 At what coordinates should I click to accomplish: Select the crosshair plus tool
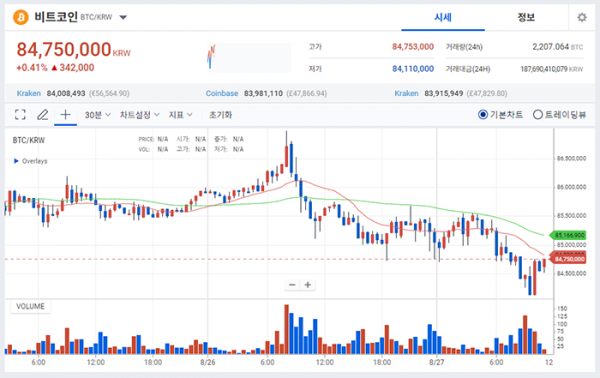pos(65,114)
